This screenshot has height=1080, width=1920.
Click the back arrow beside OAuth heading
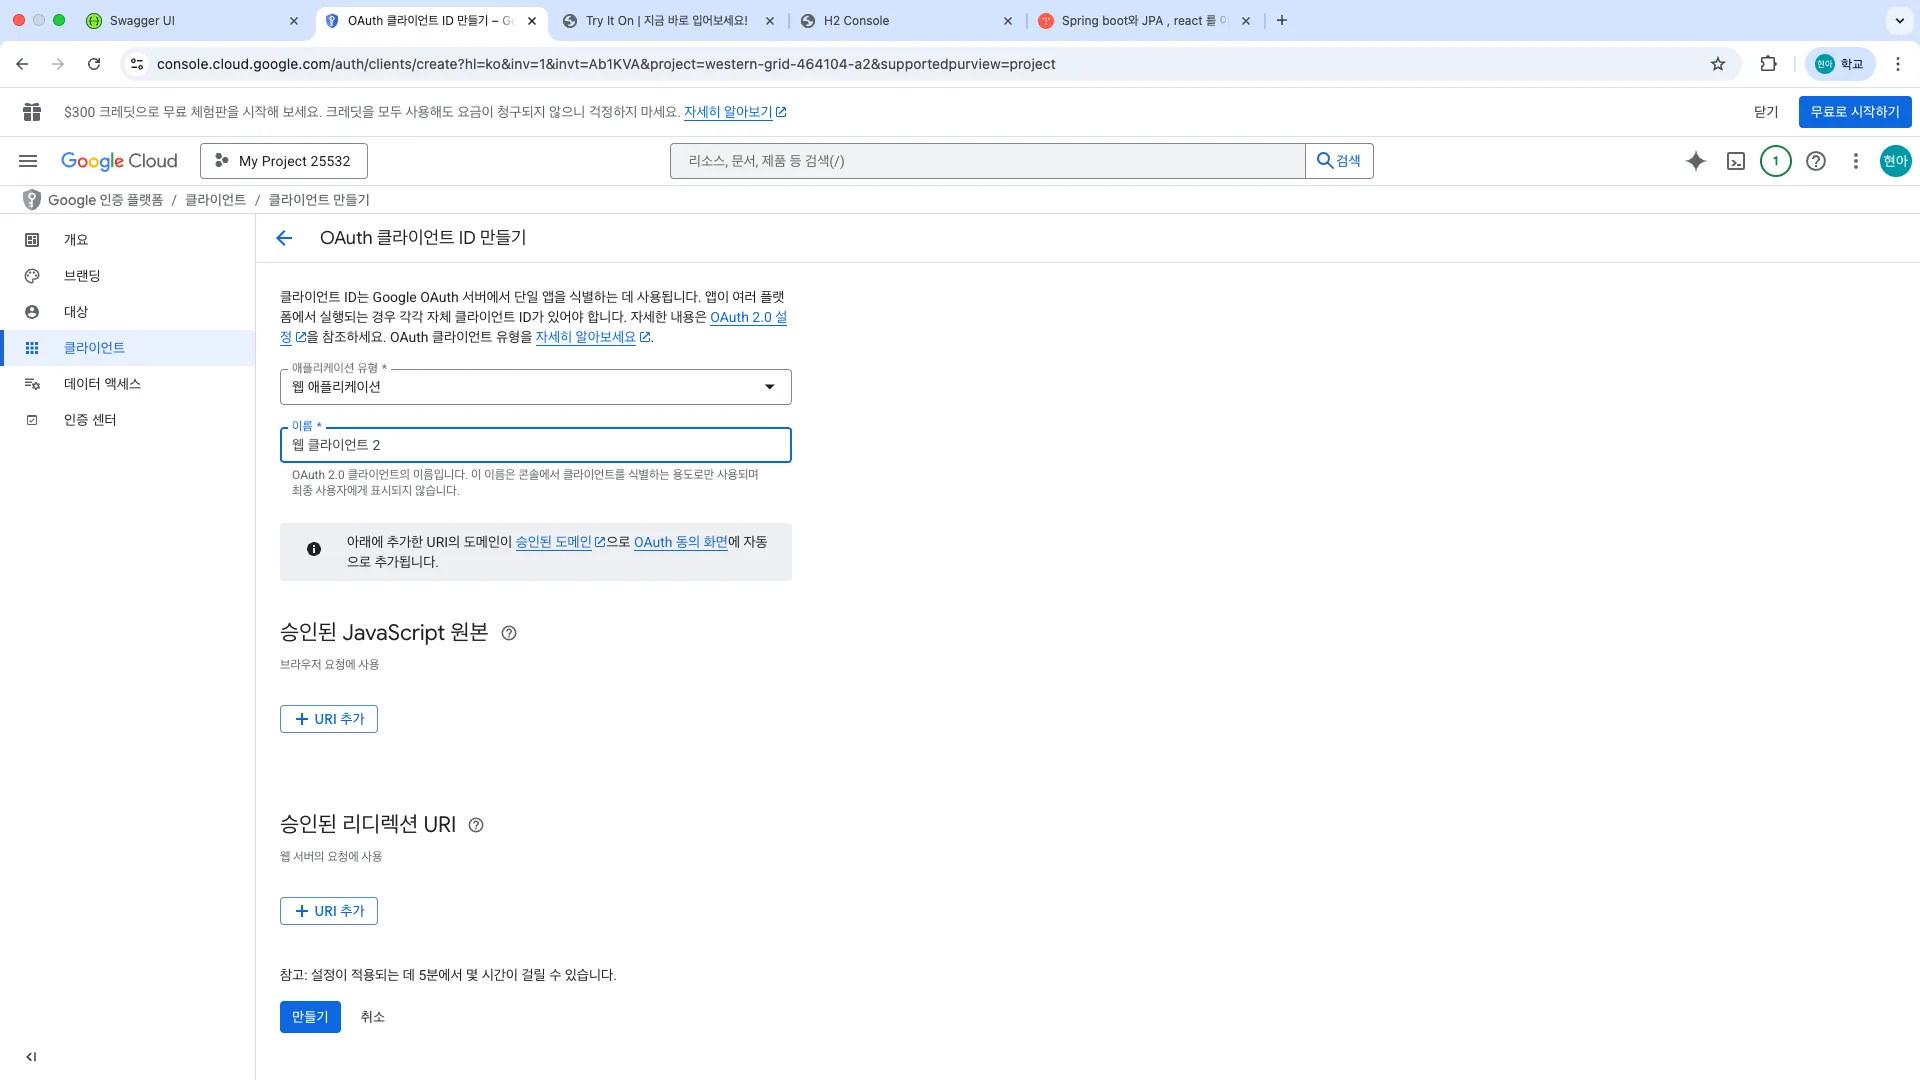(x=284, y=238)
